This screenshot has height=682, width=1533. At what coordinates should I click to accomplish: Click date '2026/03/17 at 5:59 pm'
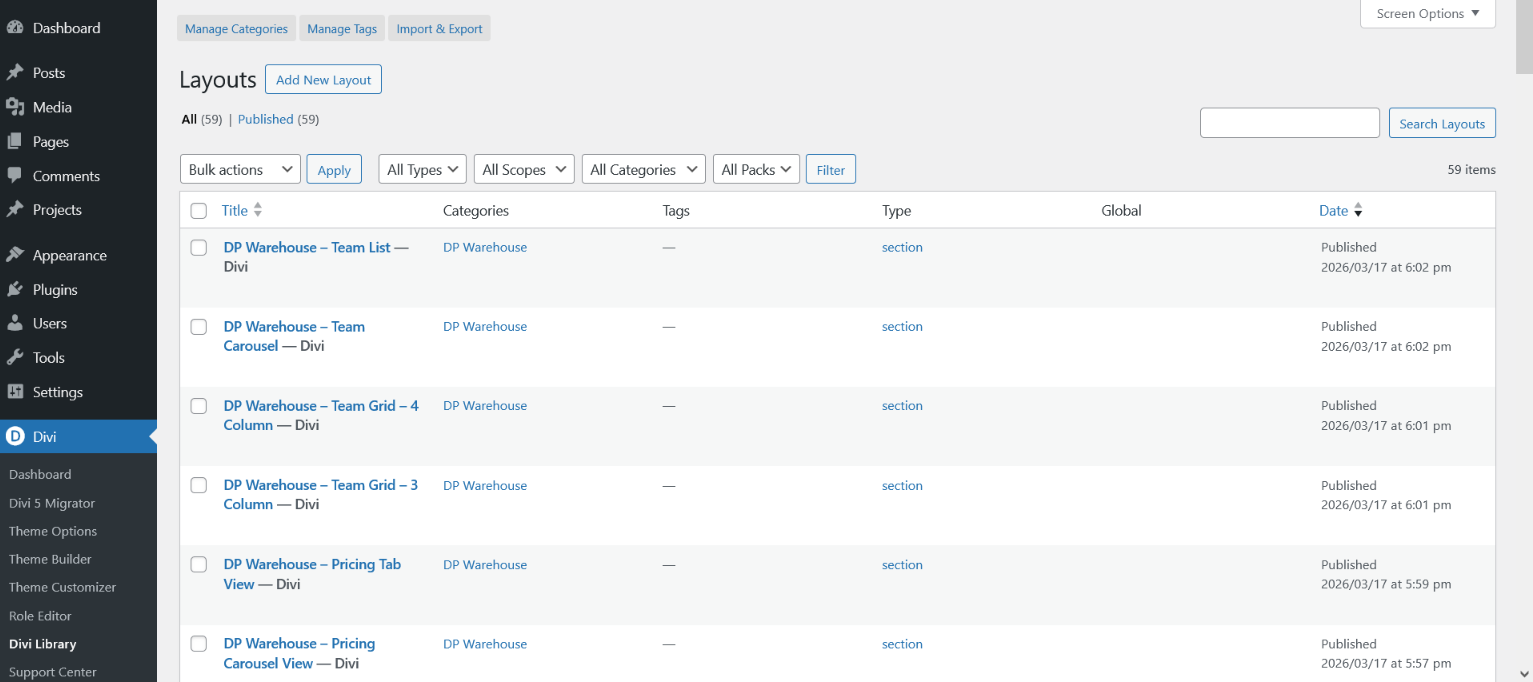(1386, 584)
